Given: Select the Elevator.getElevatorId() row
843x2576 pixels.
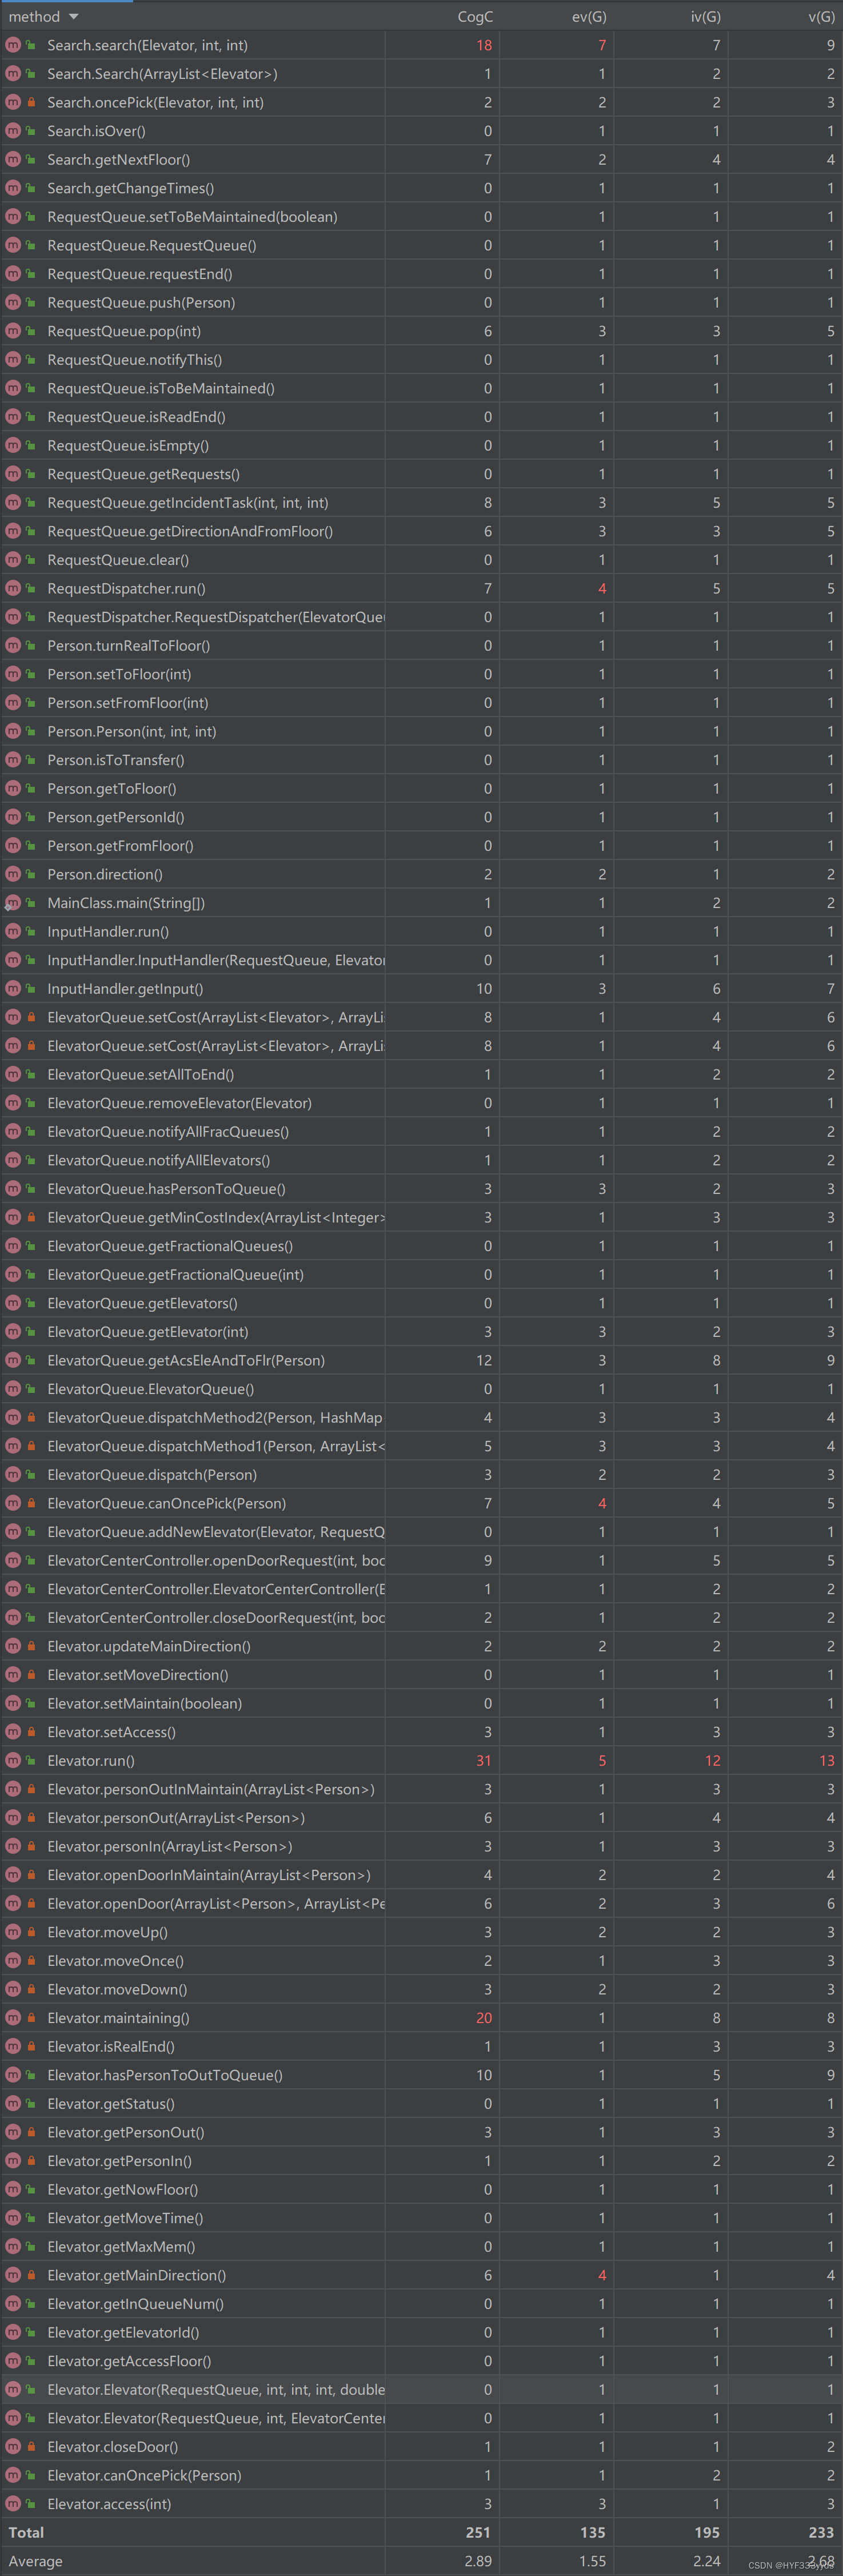Looking at the screenshot, I should coord(421,2332).
